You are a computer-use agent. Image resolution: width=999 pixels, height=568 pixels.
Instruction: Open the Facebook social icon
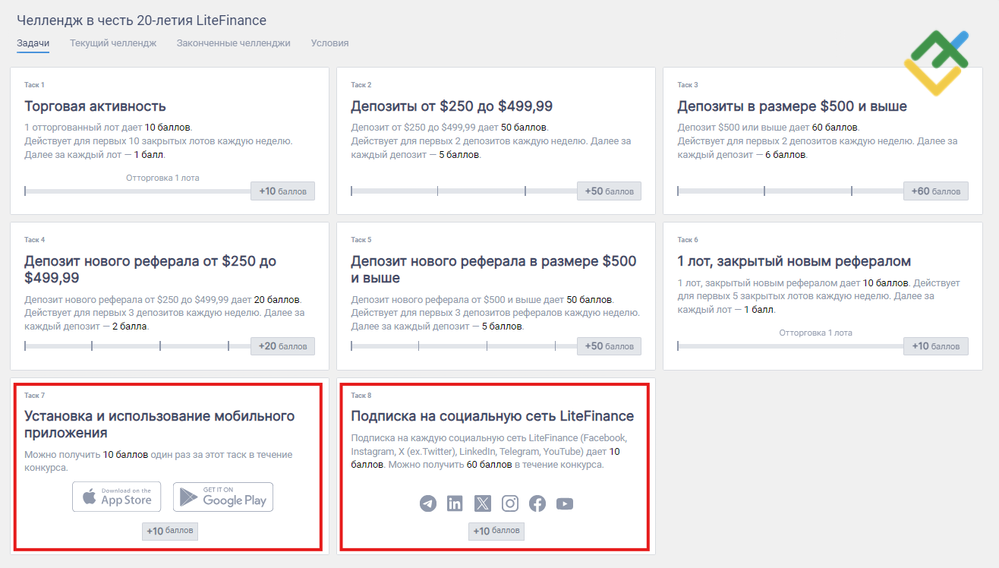point(537,504)
